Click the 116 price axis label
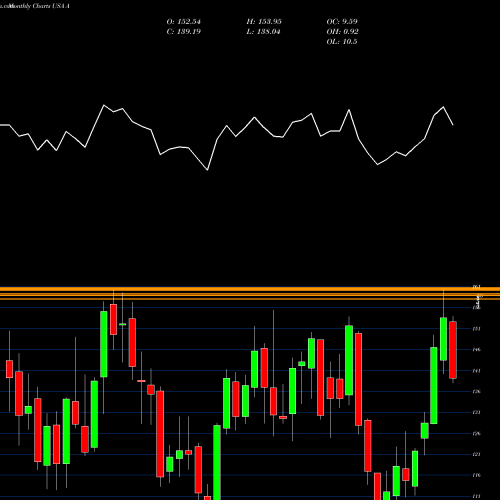Image resolution: width=500 pixels, height=500 pixels. coord(477,475)
